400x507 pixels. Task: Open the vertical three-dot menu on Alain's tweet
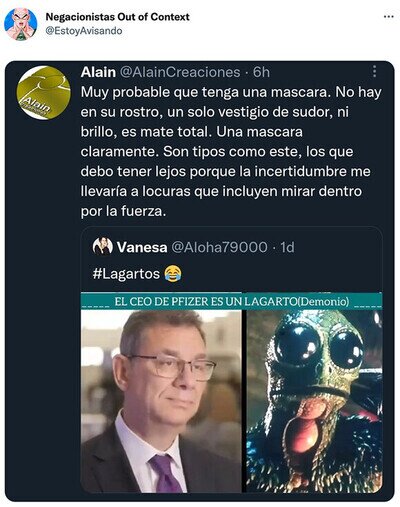click(375, 71)
